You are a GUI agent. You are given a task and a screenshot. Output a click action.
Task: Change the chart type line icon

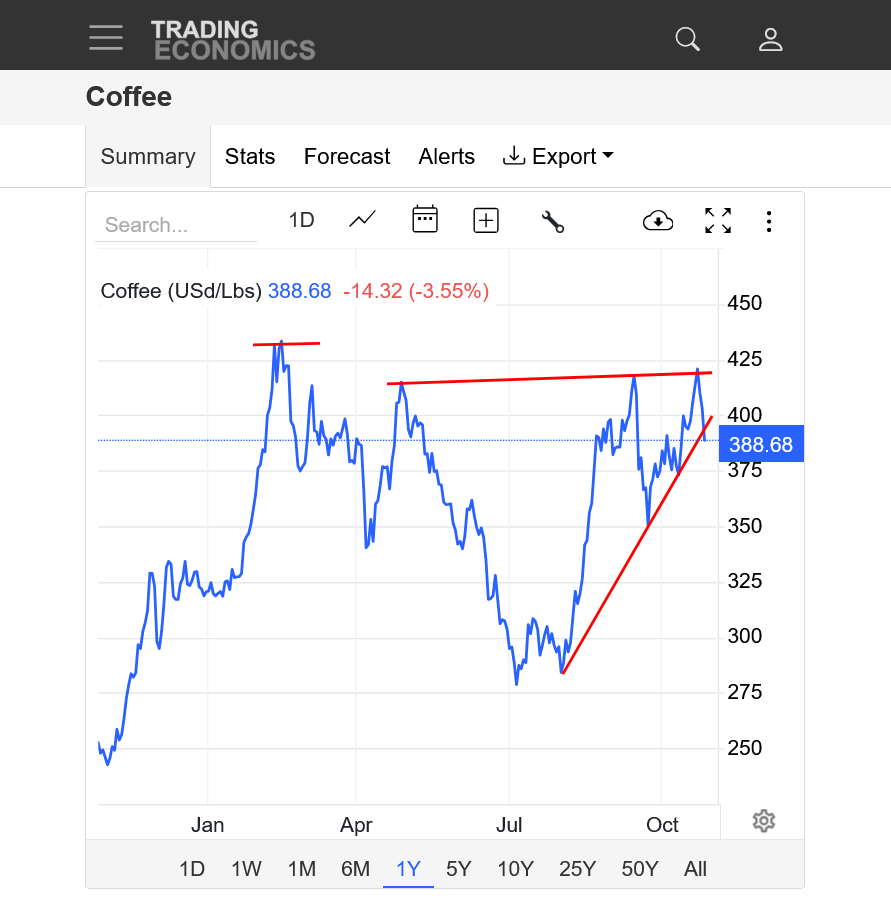362,220
